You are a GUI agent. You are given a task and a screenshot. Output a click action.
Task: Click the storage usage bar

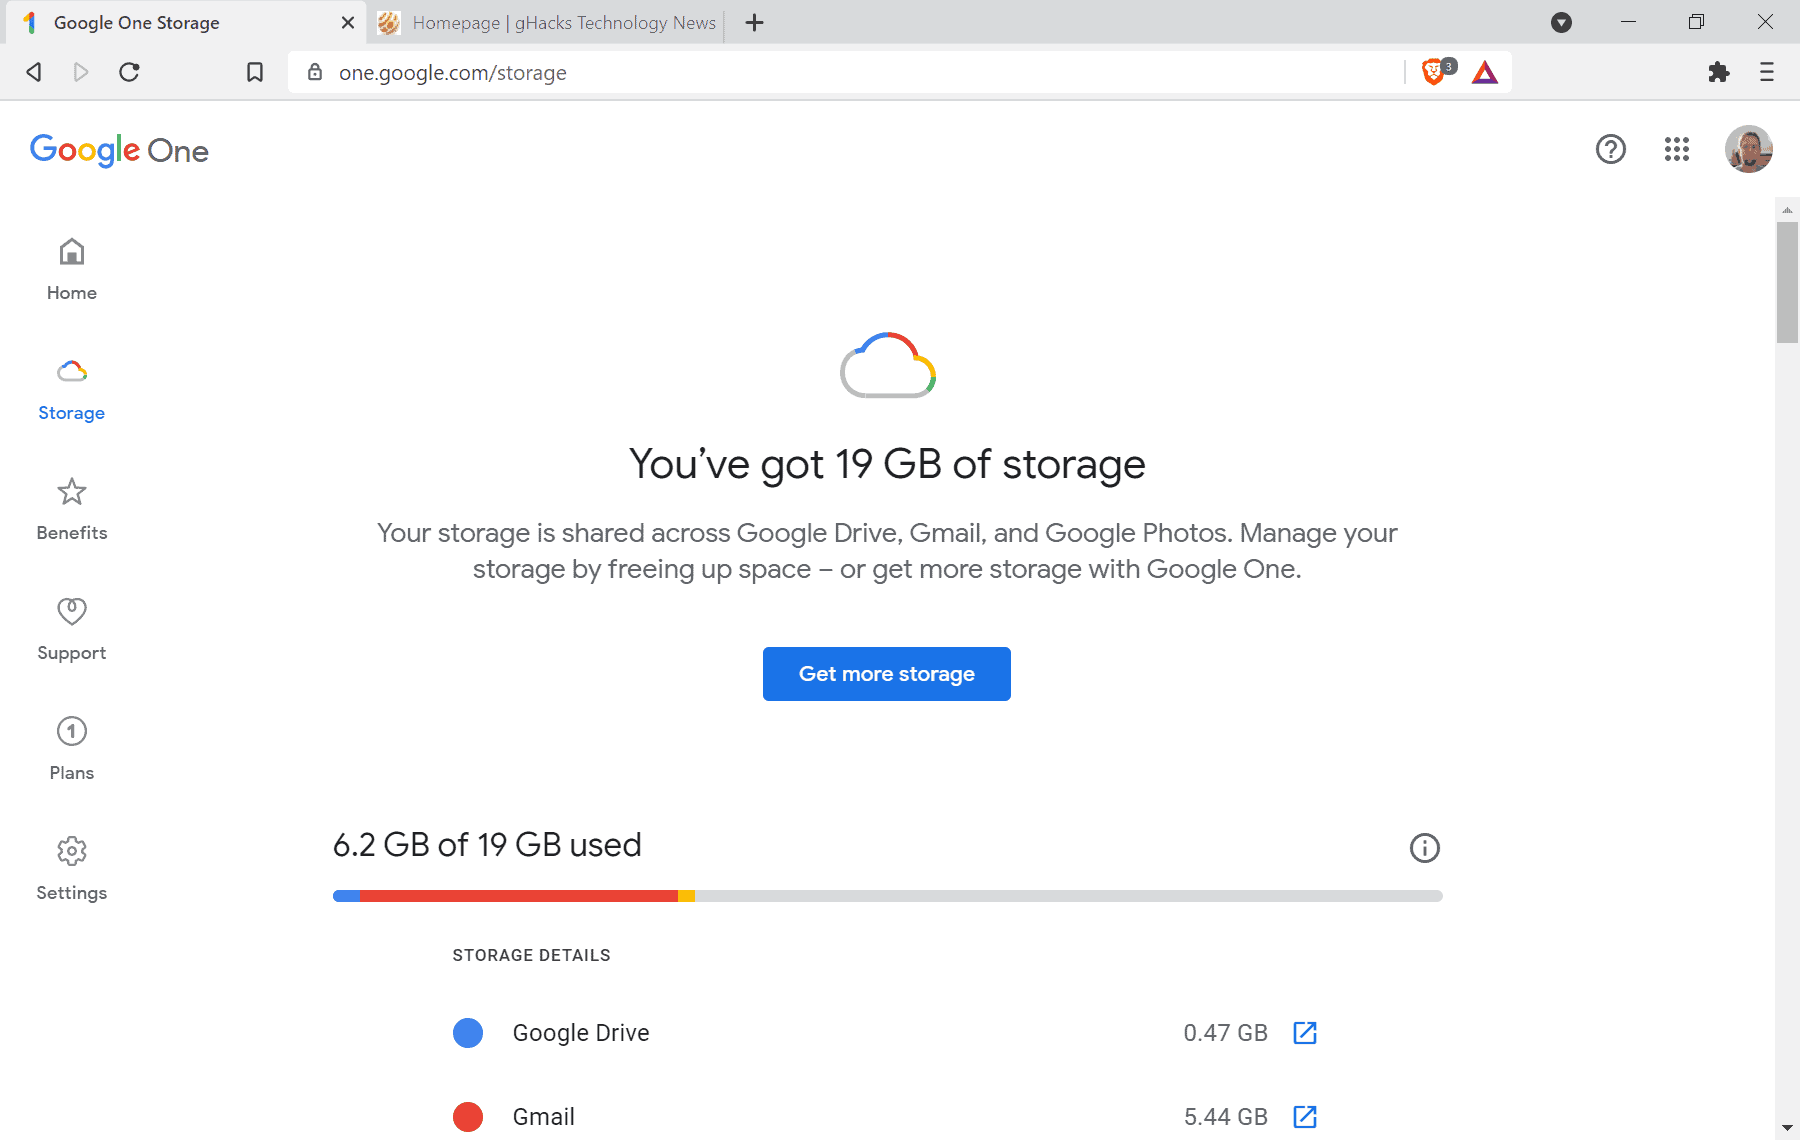pos(887,896)
